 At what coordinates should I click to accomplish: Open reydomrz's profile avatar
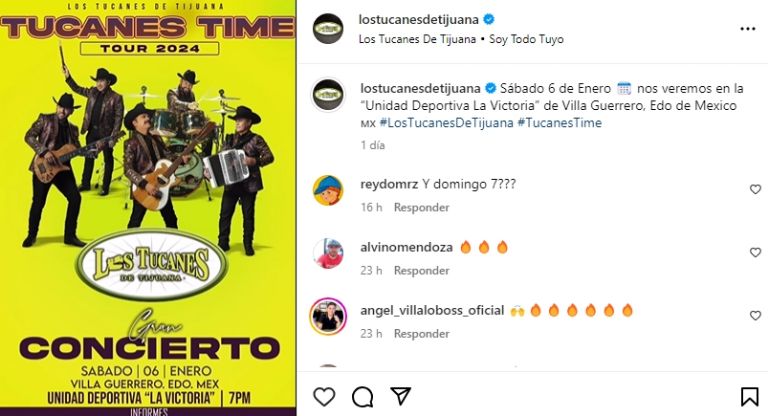point(328,190)
